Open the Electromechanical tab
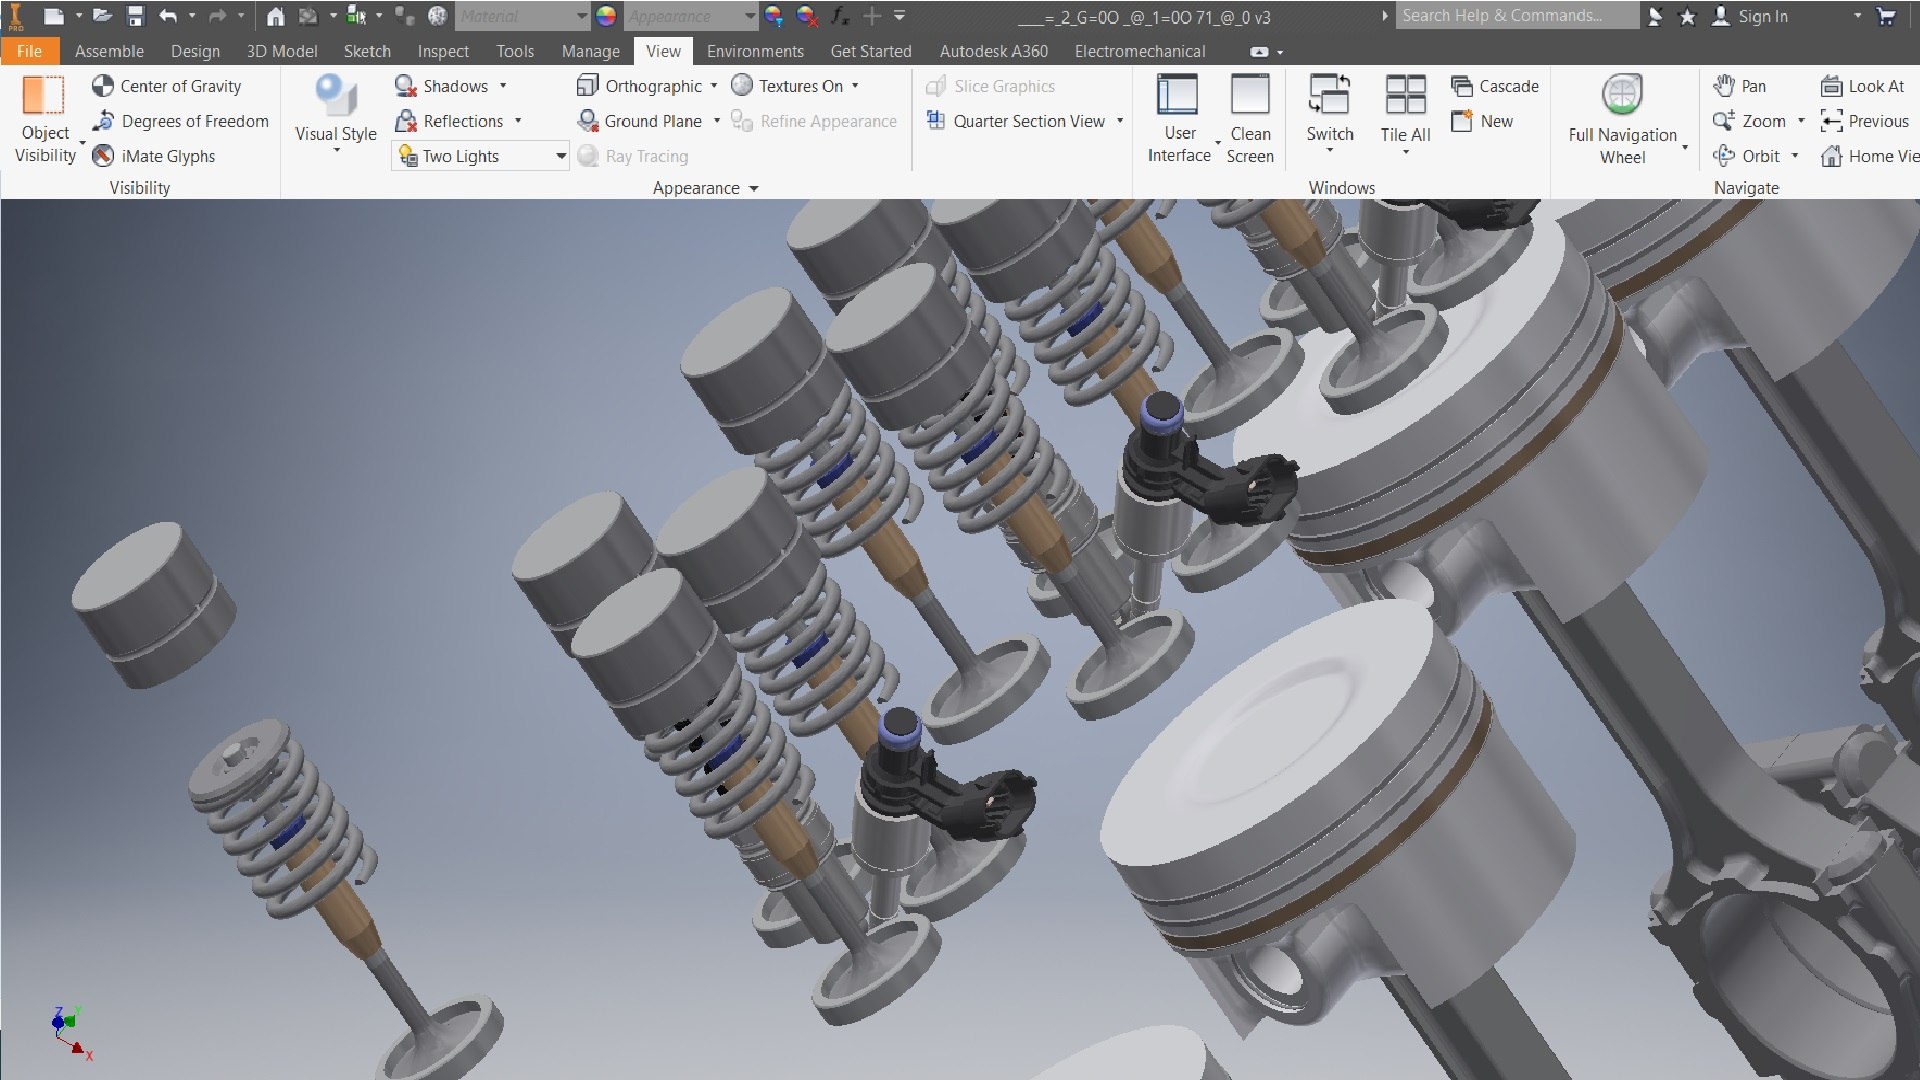1920x1080 pixels. pyautogui.click(x=1140, y=51)
